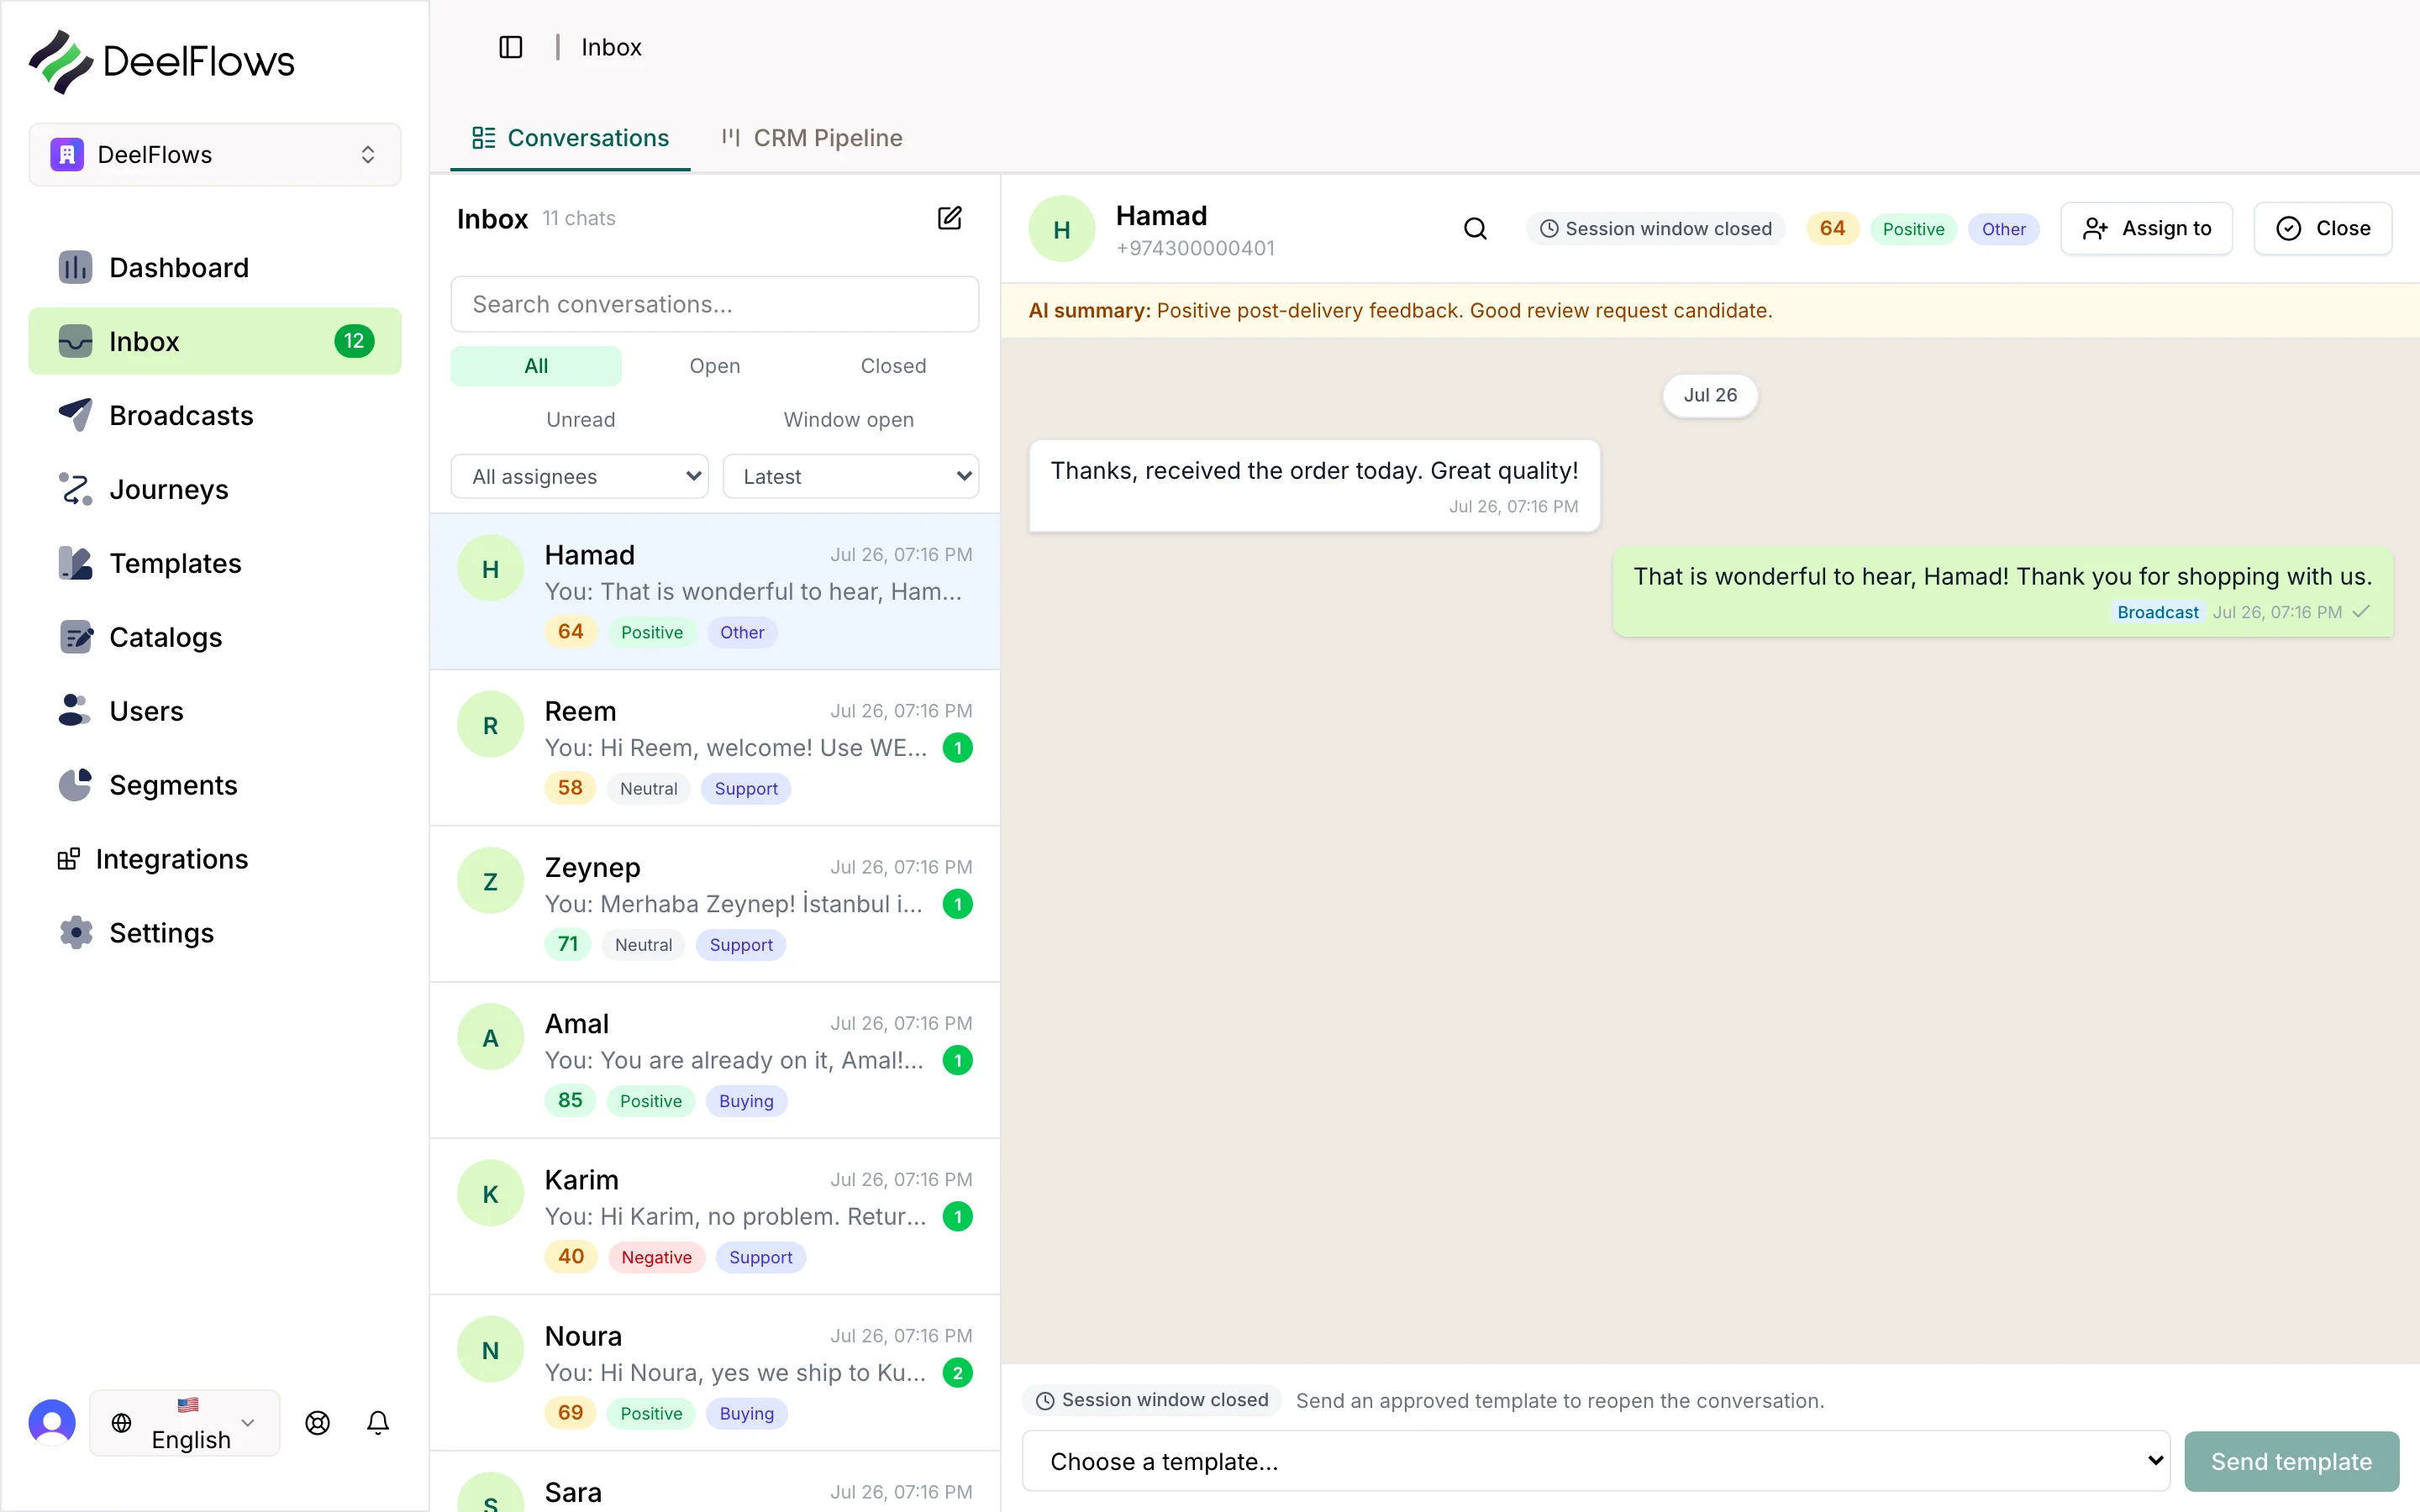Filter by Window open
Viewport: 2420px width, 1512px height.
pyautogui.click(x=848, y=420)
